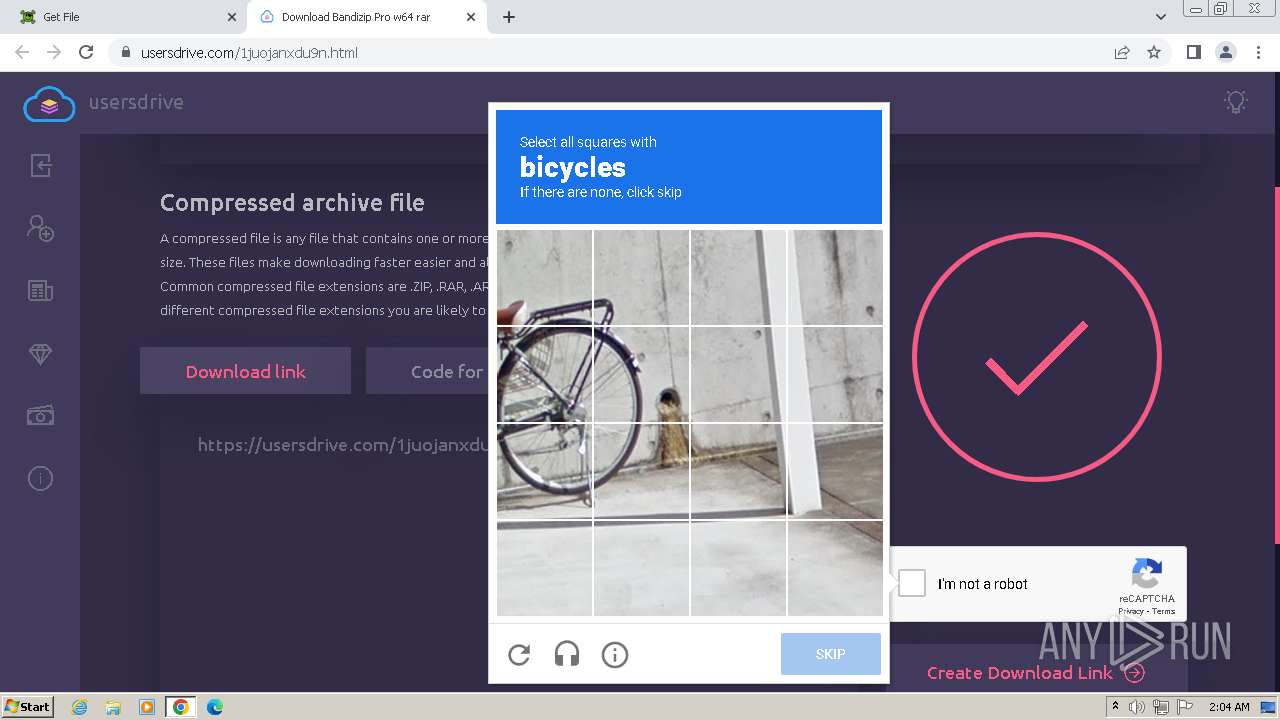Open the login sidebar icon

[x=40, y=165]
